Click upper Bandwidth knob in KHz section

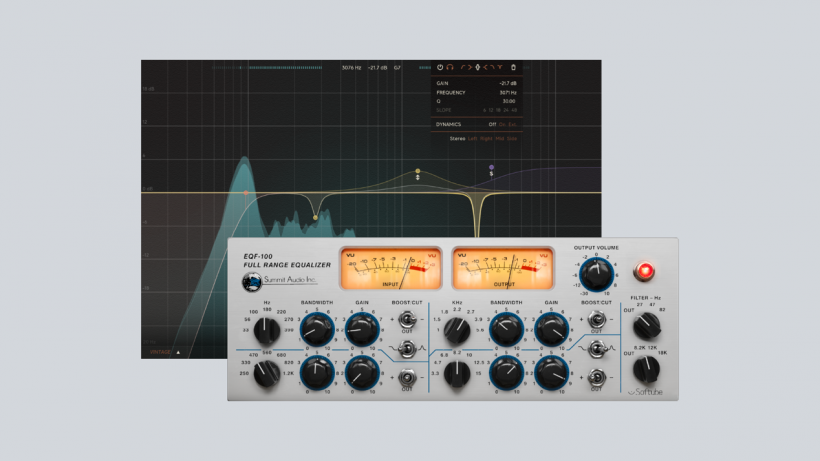click(506, 330)
